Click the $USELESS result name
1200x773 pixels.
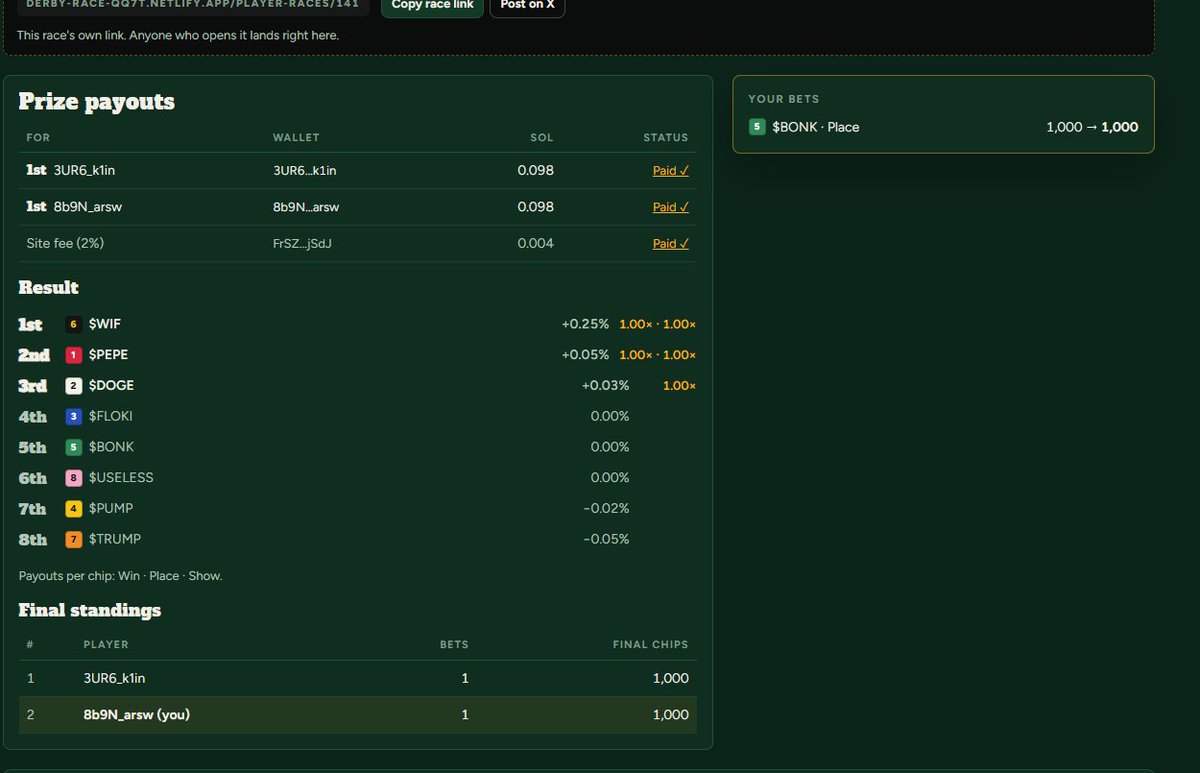click(121, 477)
